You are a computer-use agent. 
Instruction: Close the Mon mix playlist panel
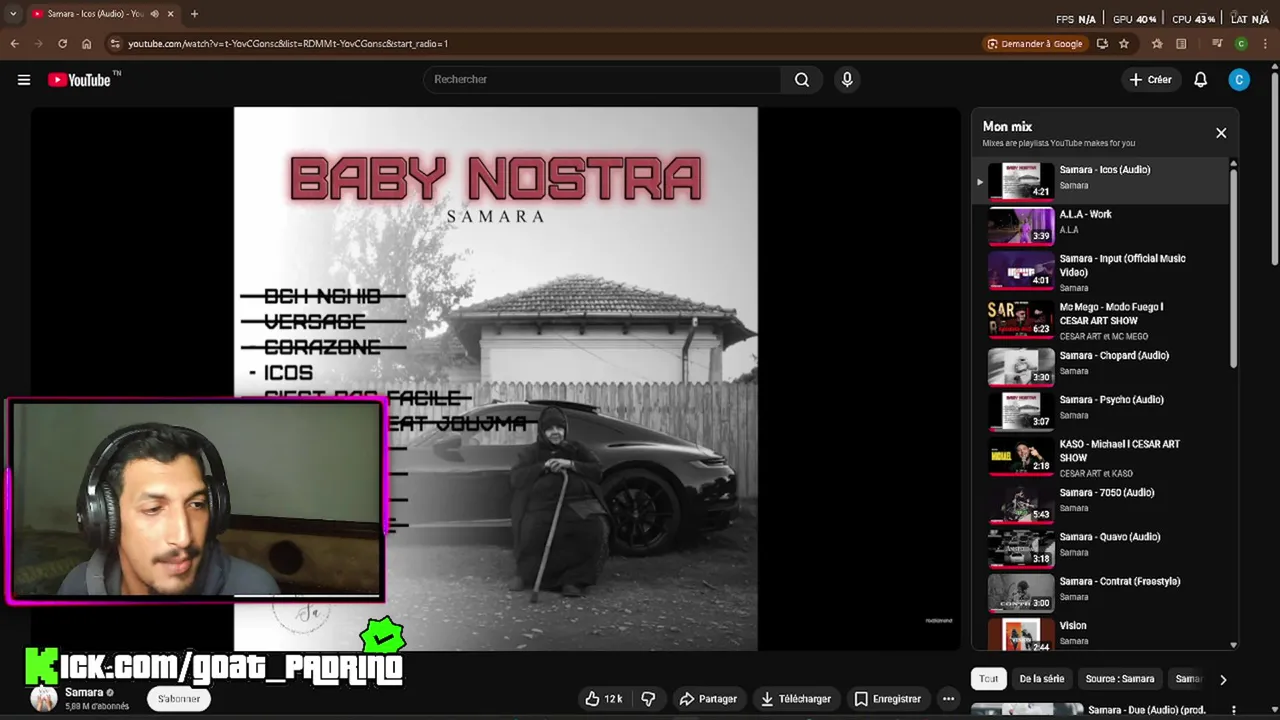(x=1221, y=133)
